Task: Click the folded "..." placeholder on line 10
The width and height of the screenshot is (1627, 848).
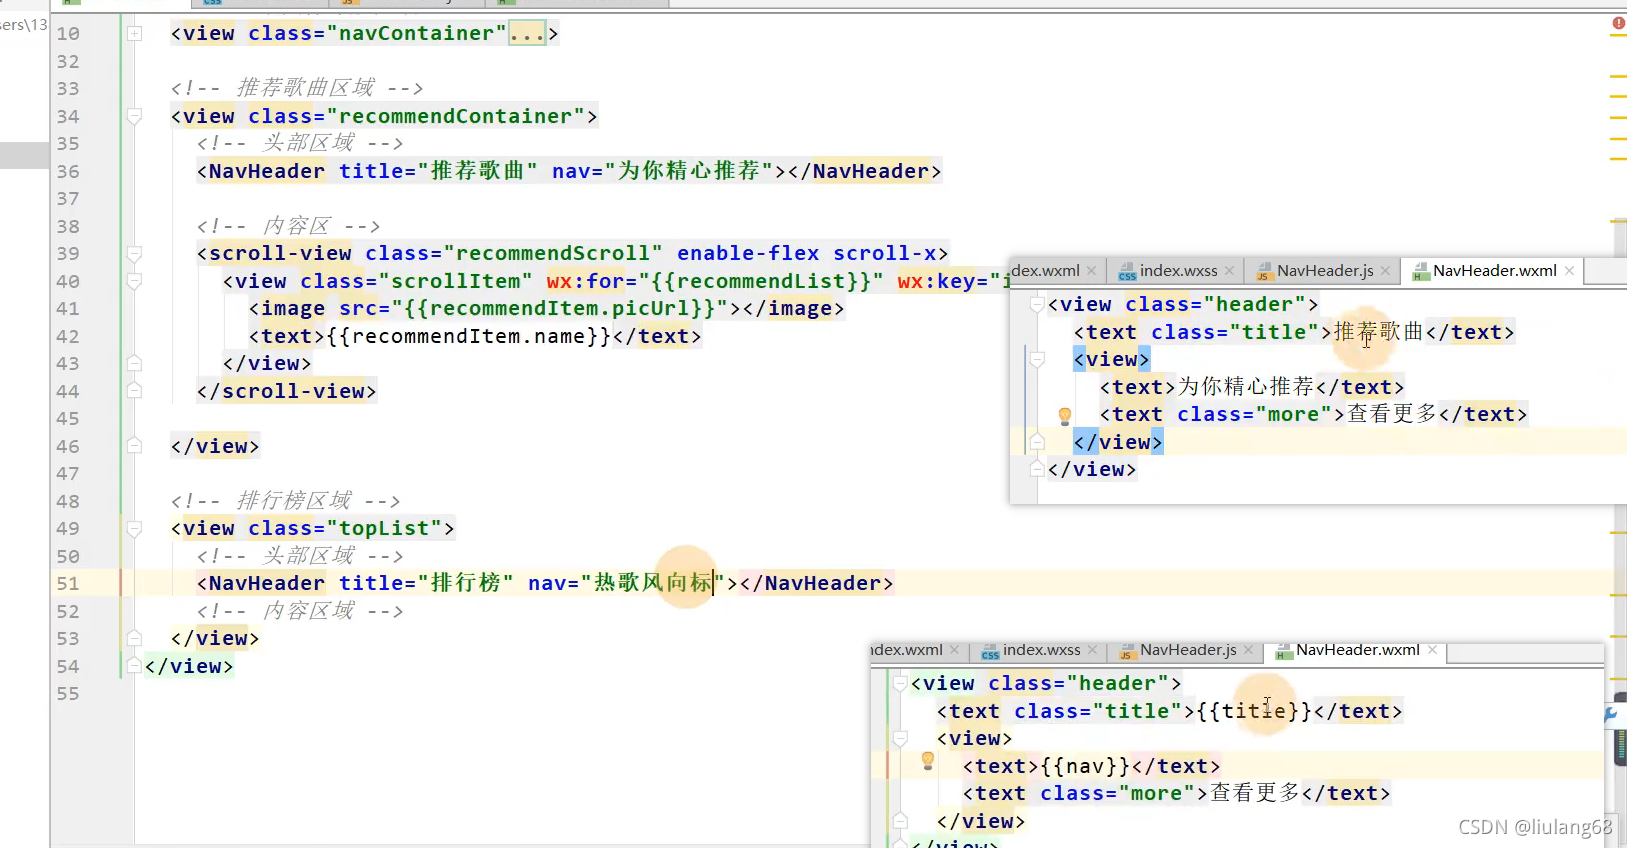Action: tap(527, 34)
